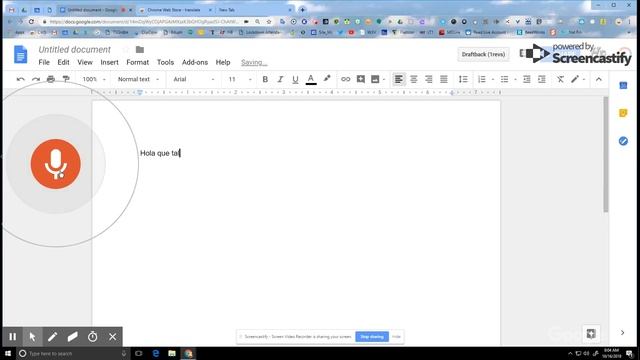
Task: Expand the bulleted list options arrow
Action: 515,80
